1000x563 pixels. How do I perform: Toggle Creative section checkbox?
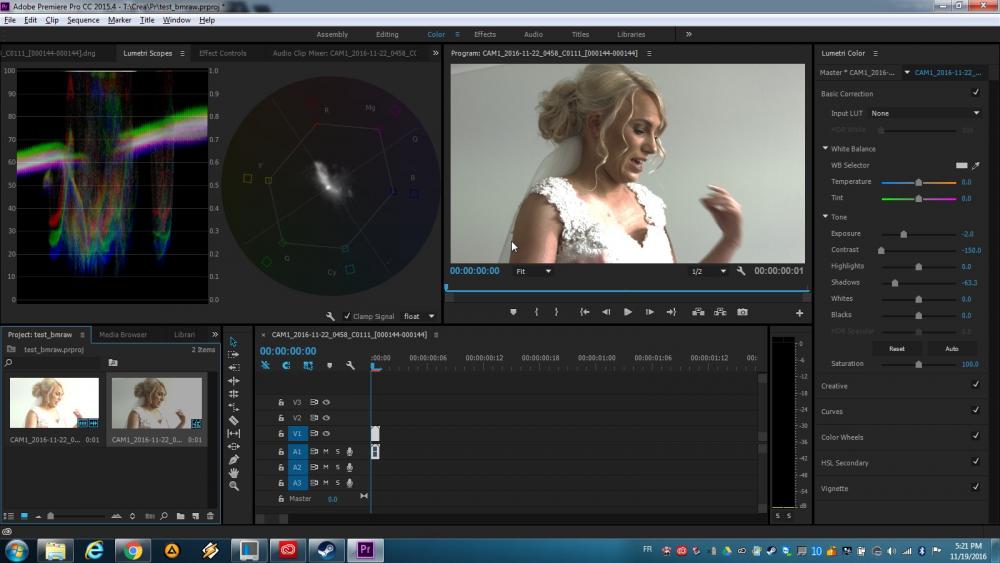tap(975, 384)
